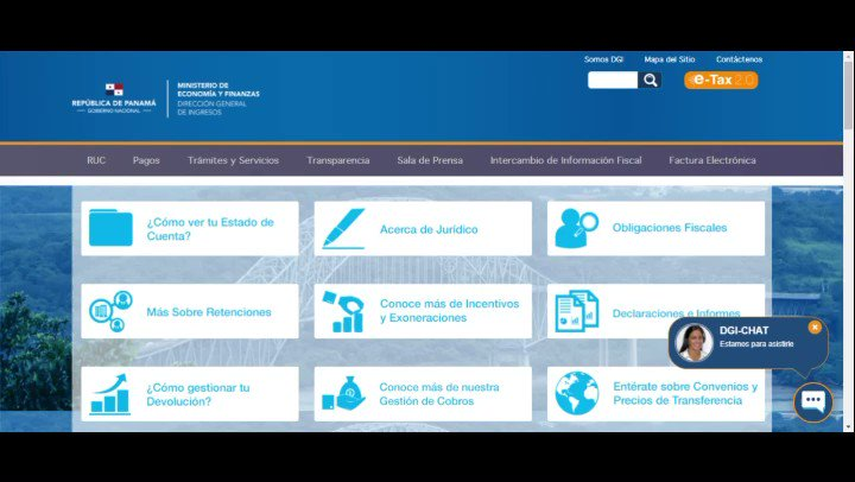Click the e-Tax 2.0 button
Image resolution: width=855 pixels, height=482 pixels.
click(x=721, y=80)
